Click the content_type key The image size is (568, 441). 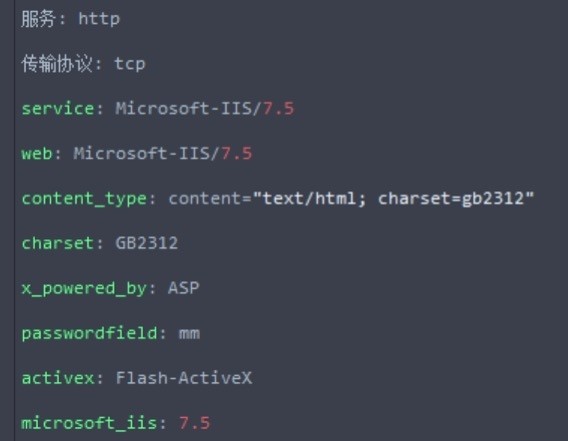84,199
